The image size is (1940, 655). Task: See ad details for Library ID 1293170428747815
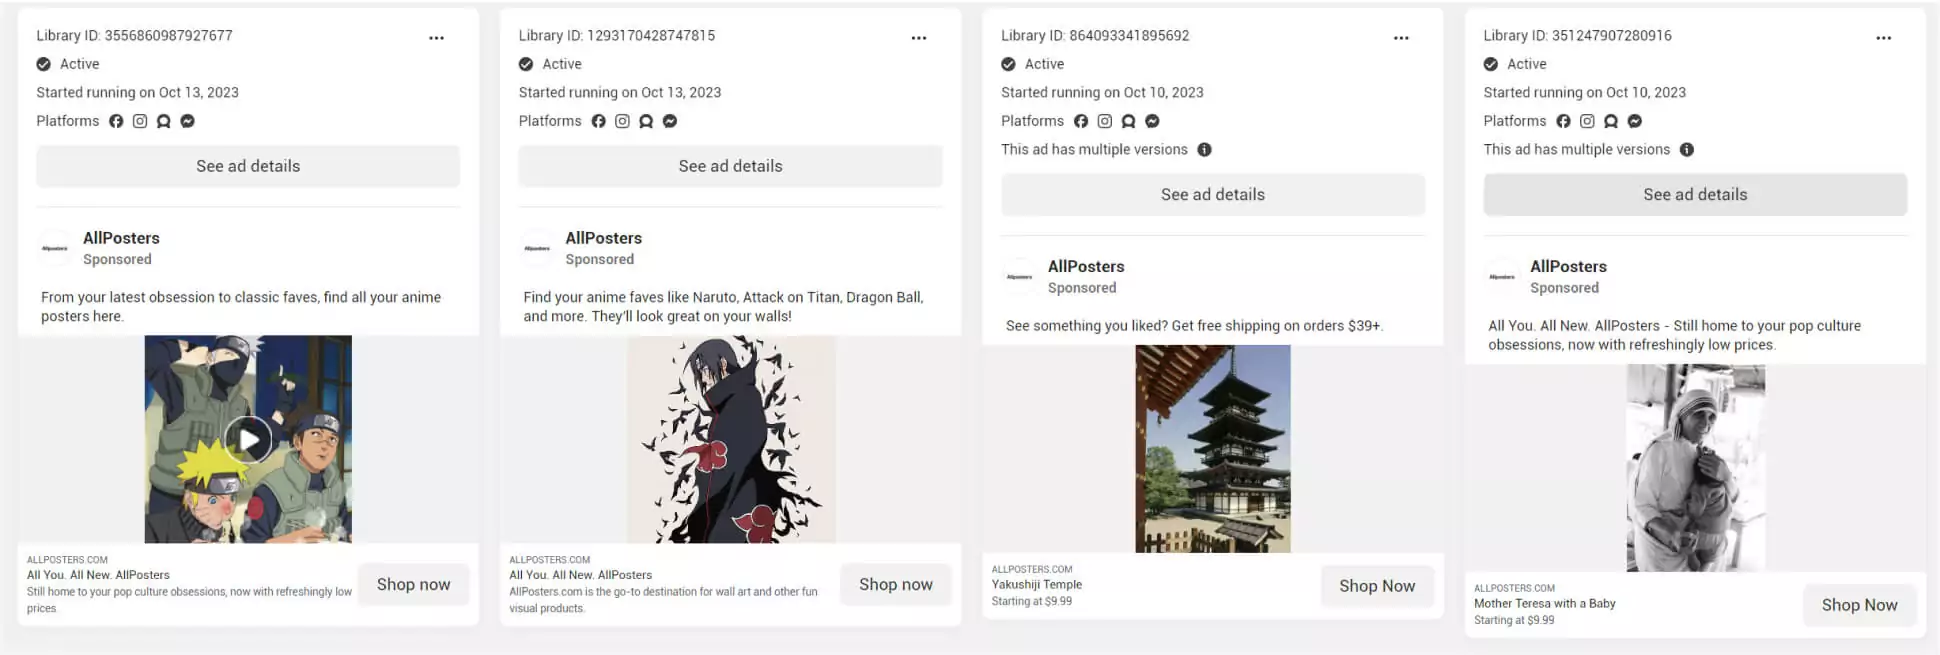tap(731, 166)
